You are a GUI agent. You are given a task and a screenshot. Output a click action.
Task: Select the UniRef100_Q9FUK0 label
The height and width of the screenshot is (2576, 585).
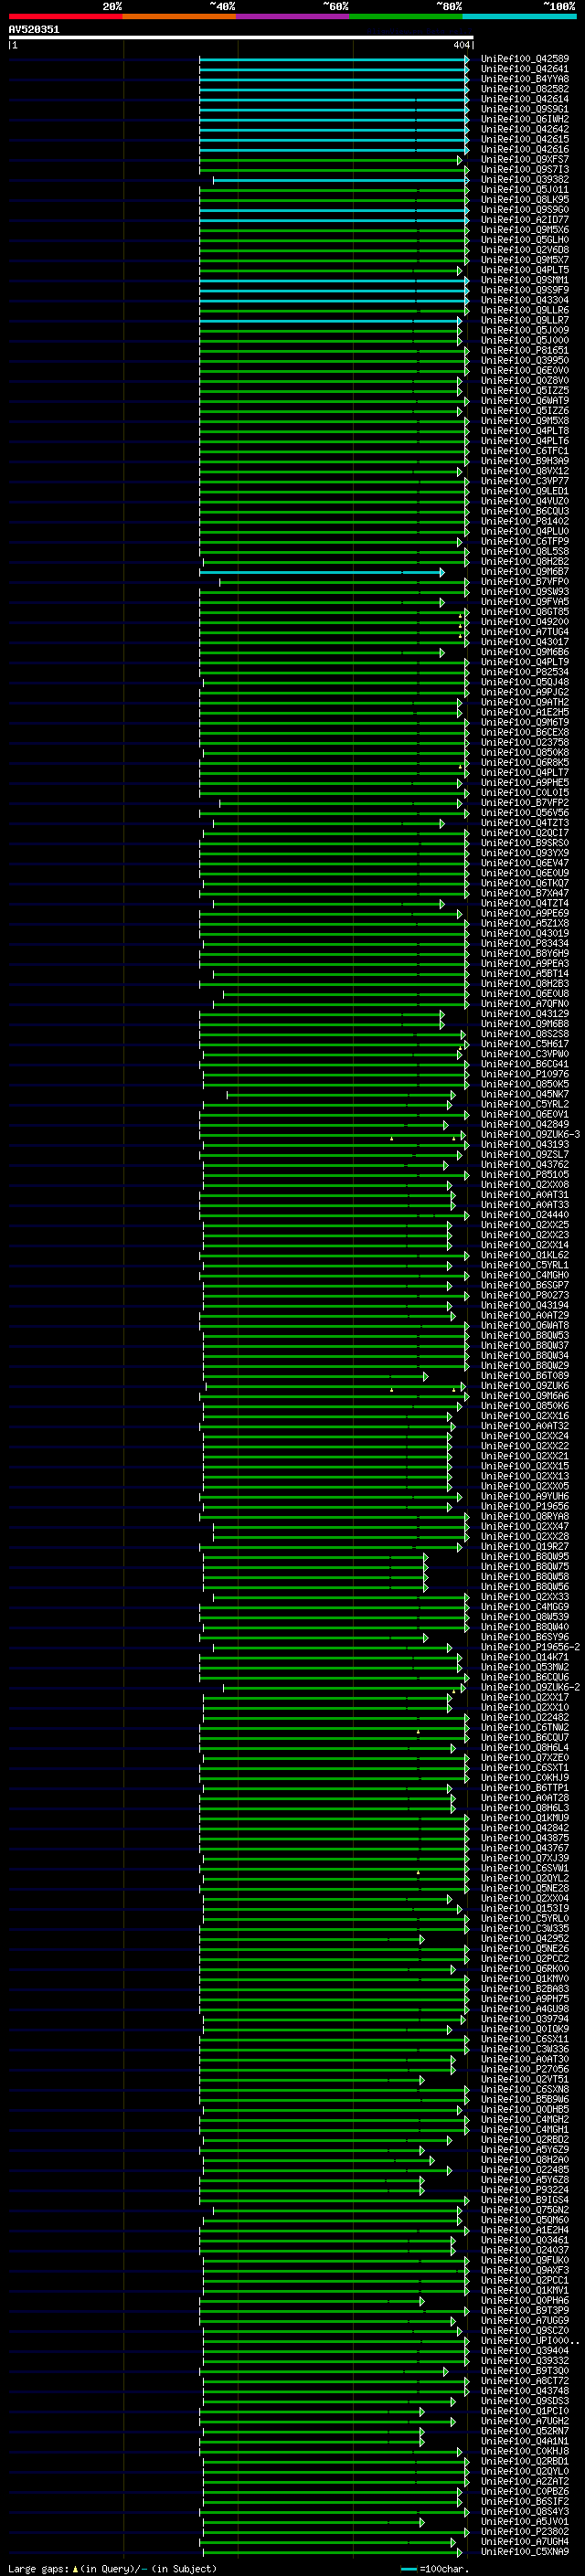(x=525, y=2260)
